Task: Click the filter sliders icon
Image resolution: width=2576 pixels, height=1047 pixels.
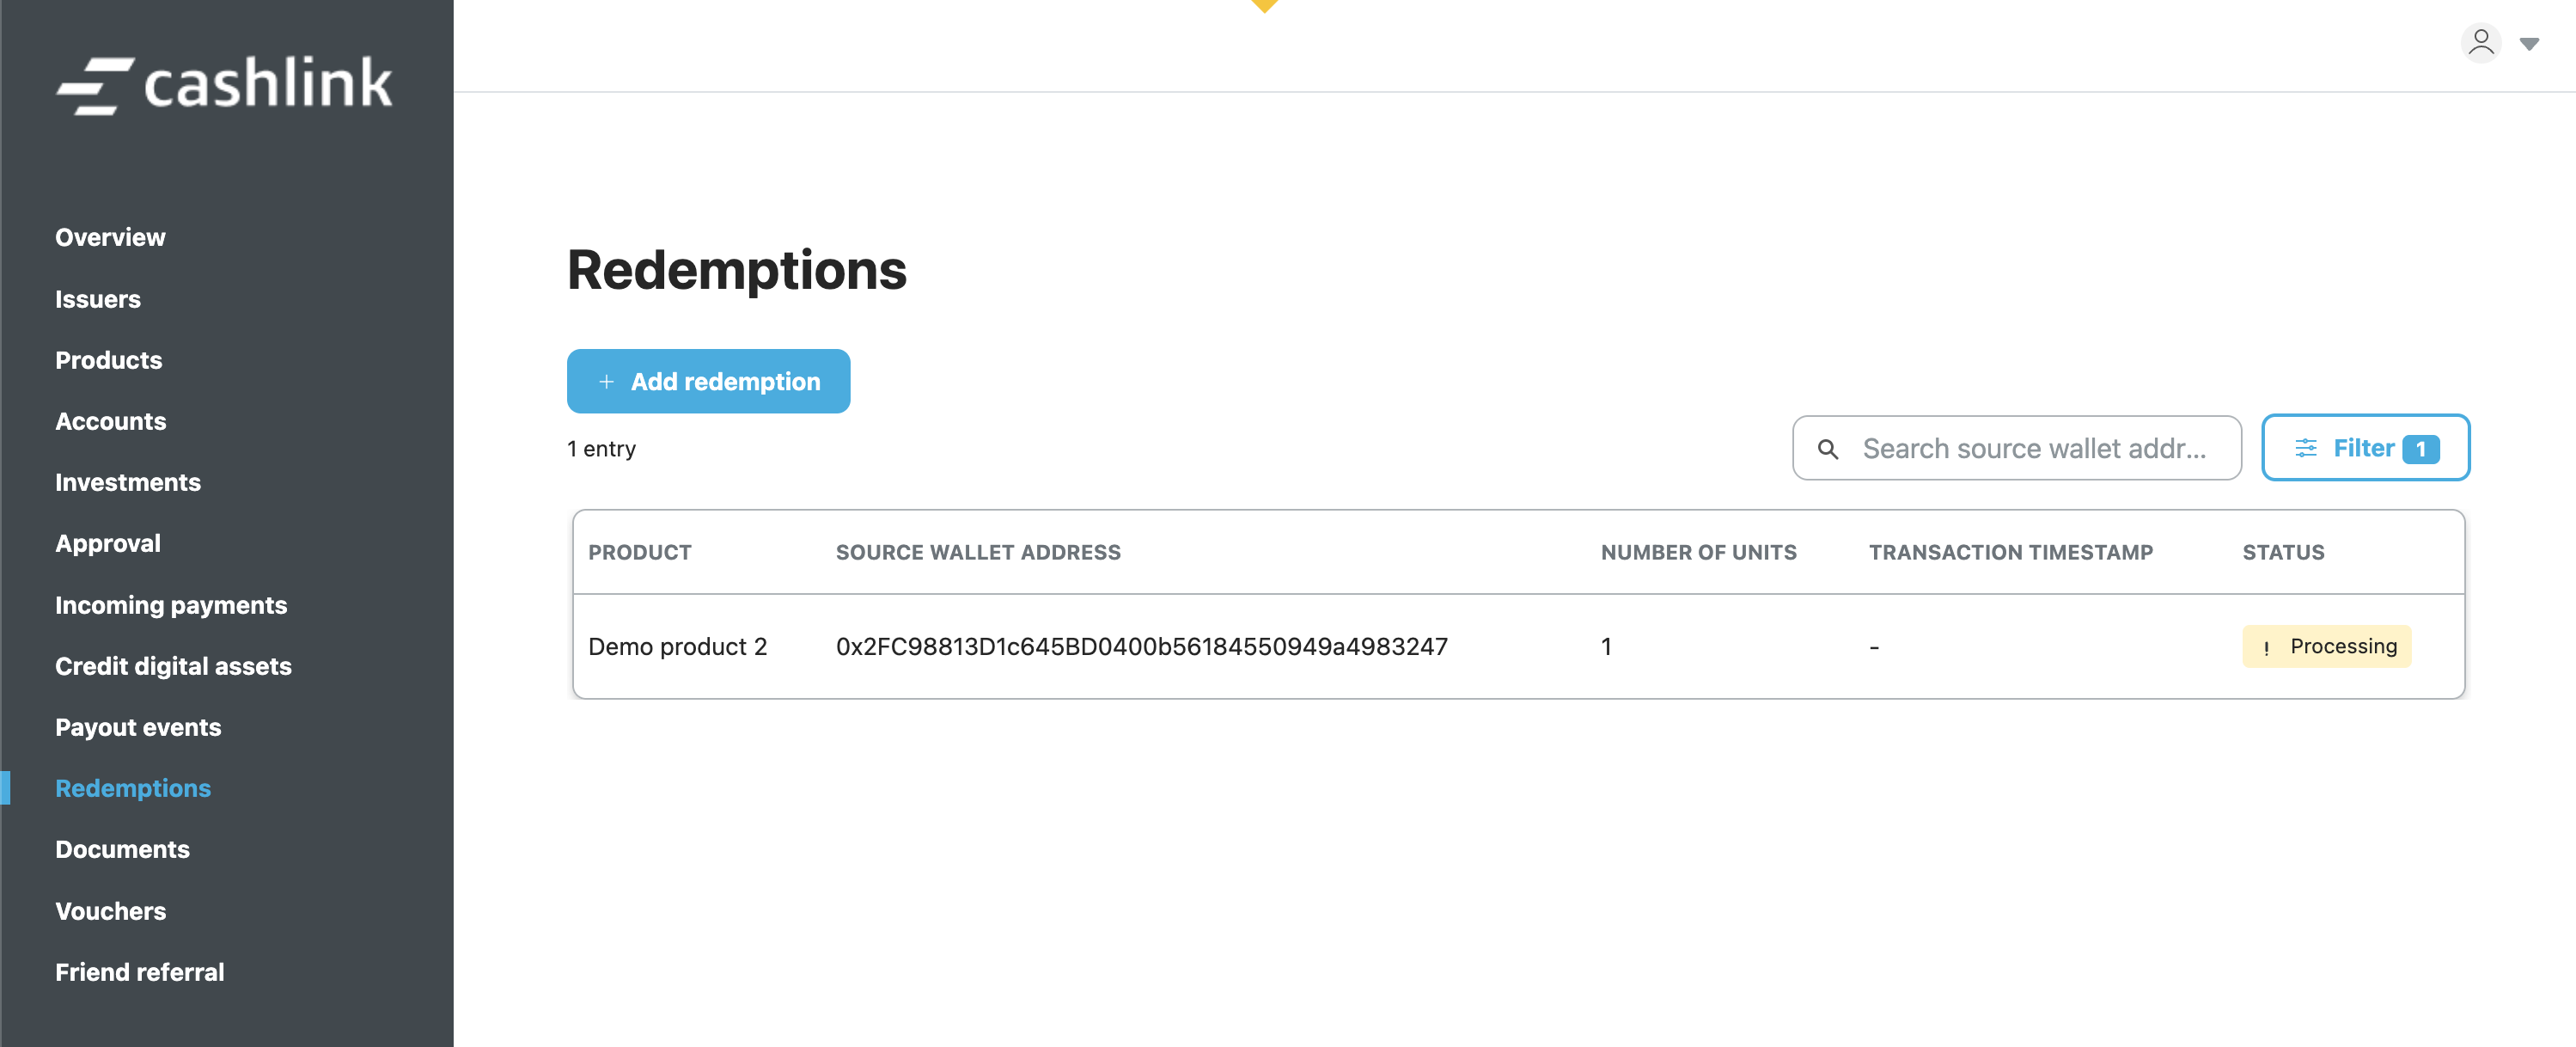Action: [x=2305, y=448]
